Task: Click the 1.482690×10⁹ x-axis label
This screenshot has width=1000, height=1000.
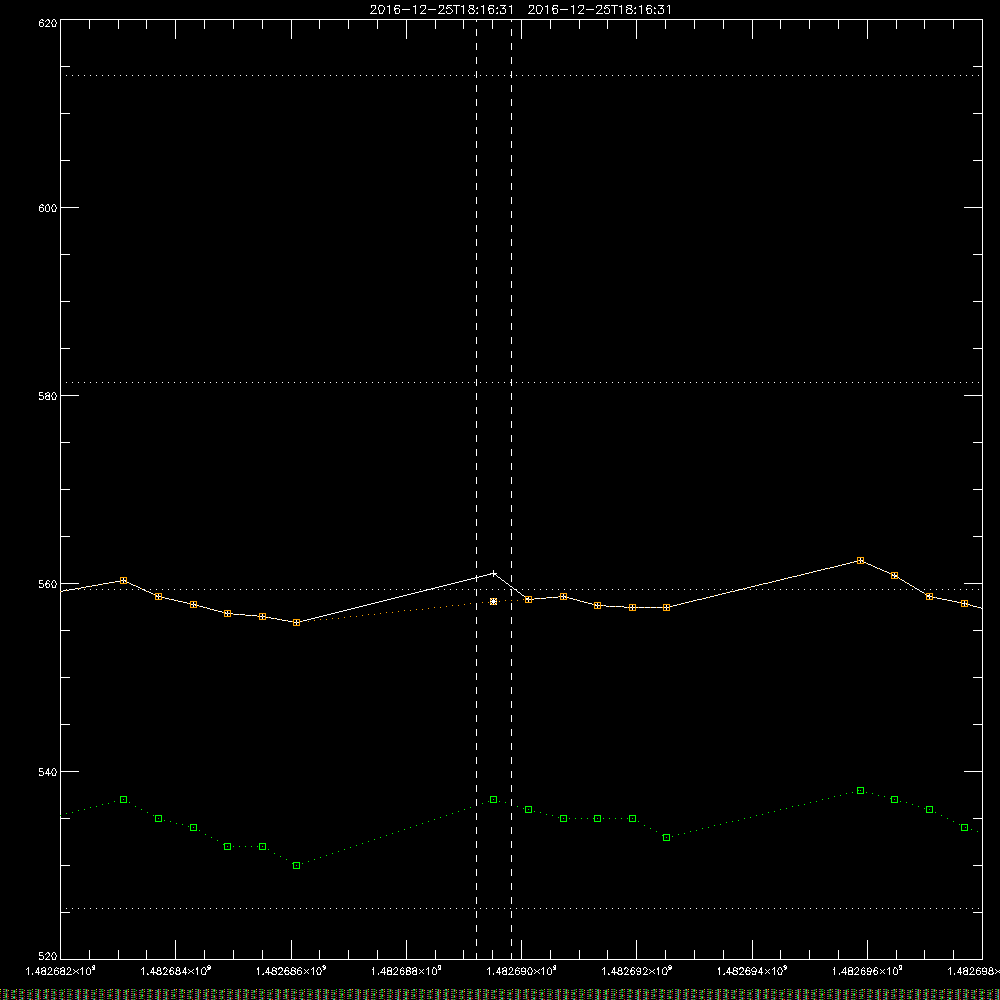Action: coord(522,971)
